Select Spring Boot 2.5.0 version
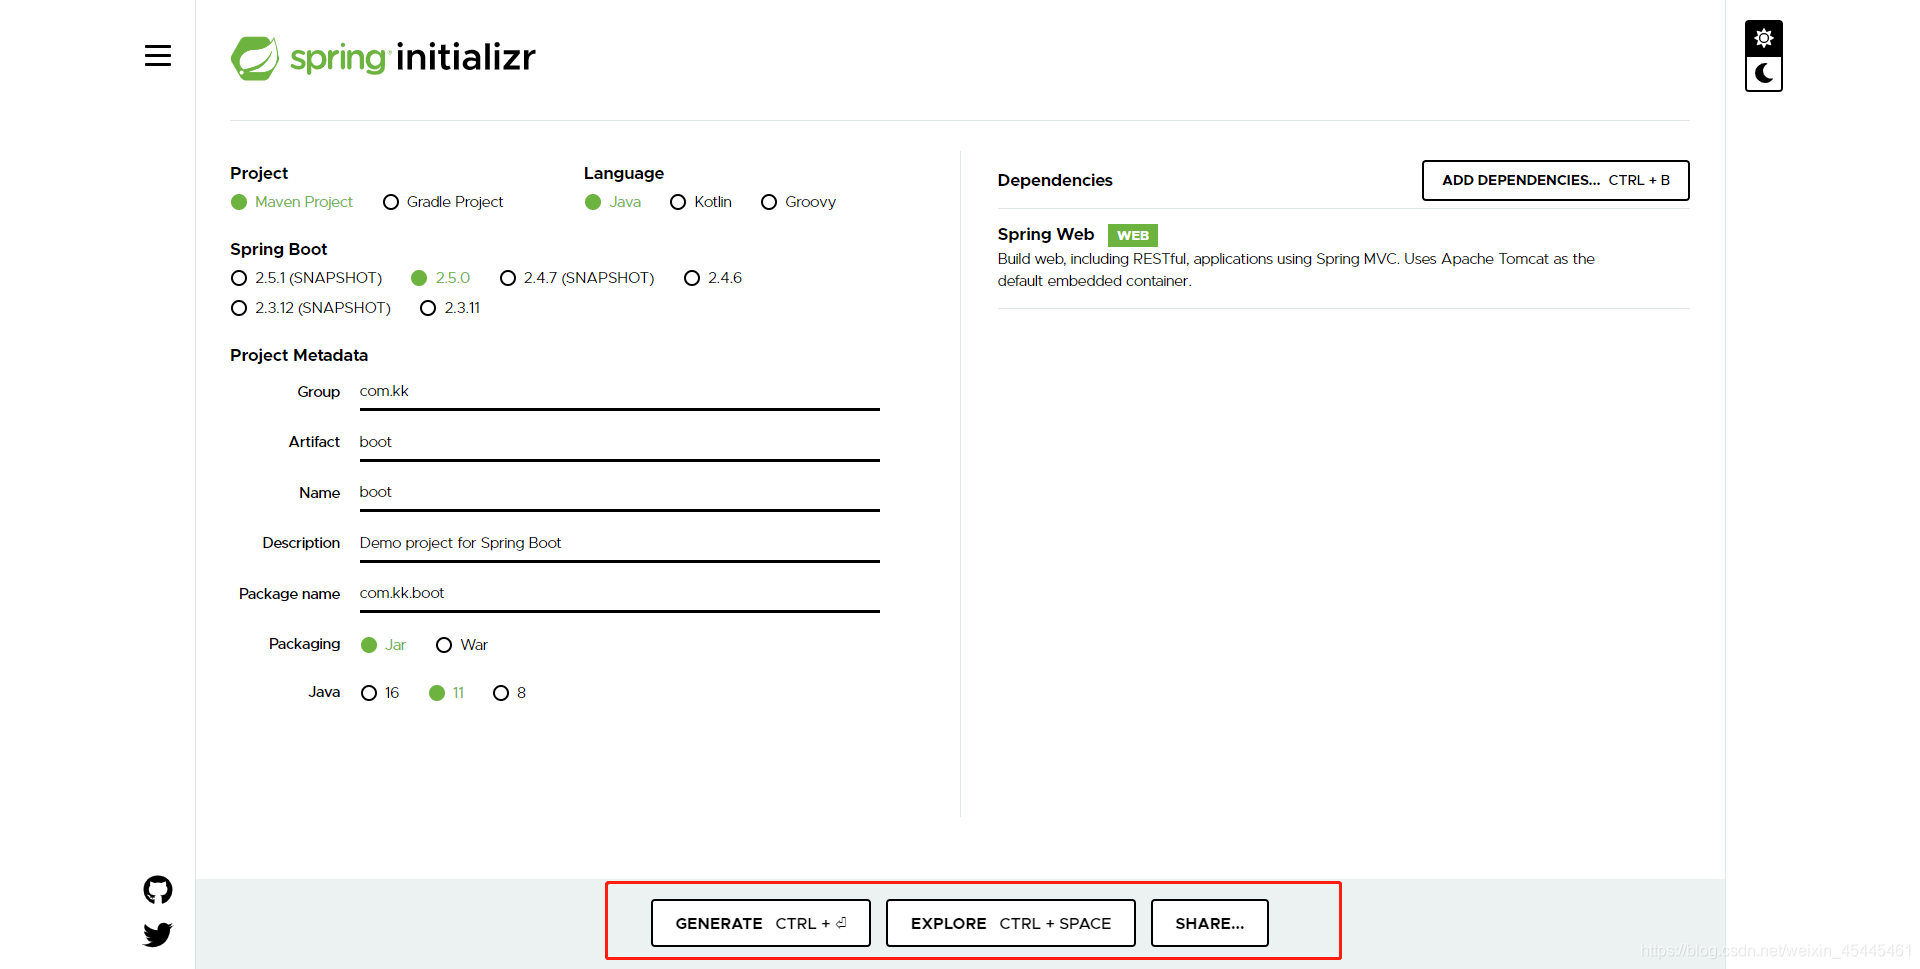1920x969 pixels. [440, 278]
